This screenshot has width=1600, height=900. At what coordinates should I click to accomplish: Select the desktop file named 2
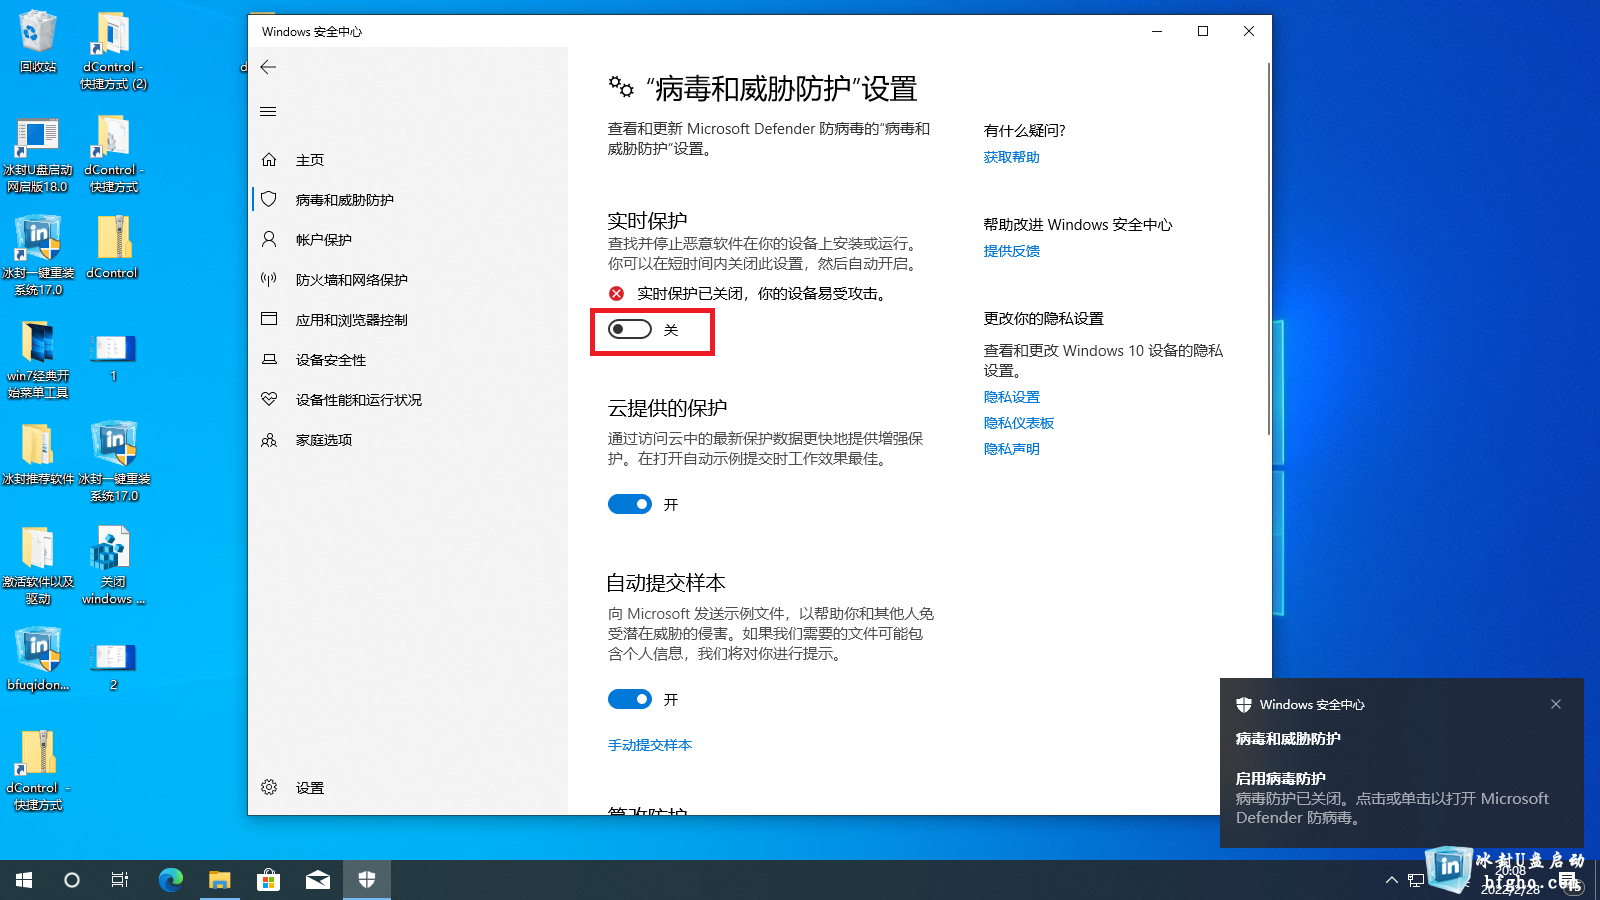(x=113, y=666)
